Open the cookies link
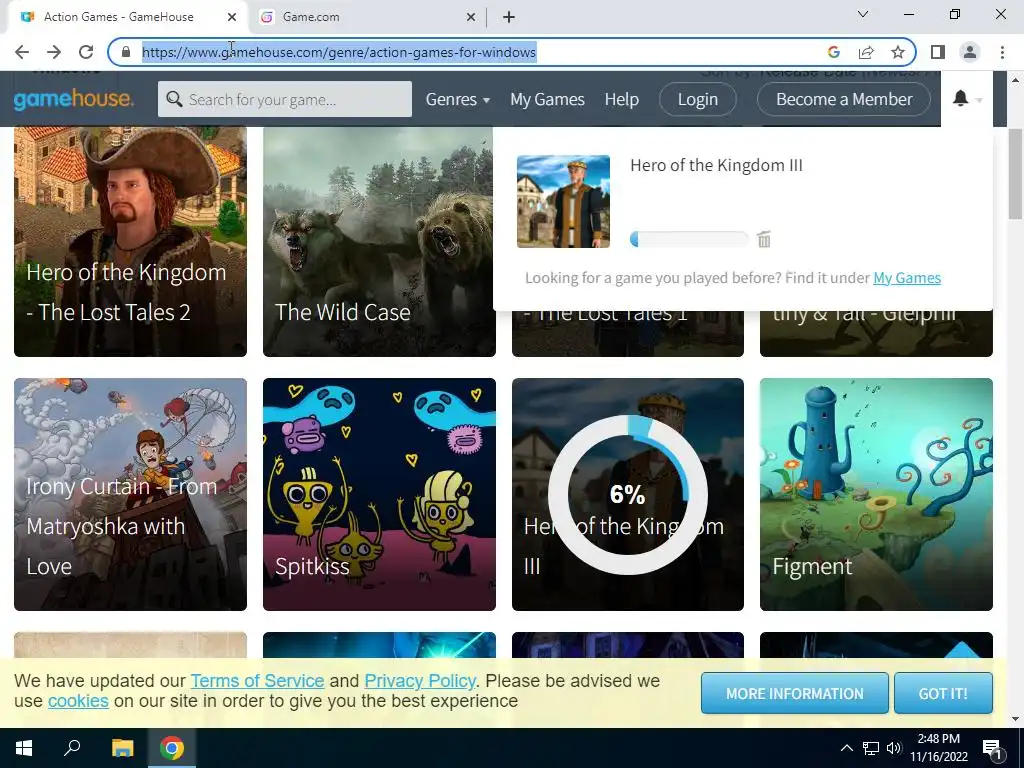The height and width of the screenshot is (768, 1024). pyautogui.click(x=78, y=701)
